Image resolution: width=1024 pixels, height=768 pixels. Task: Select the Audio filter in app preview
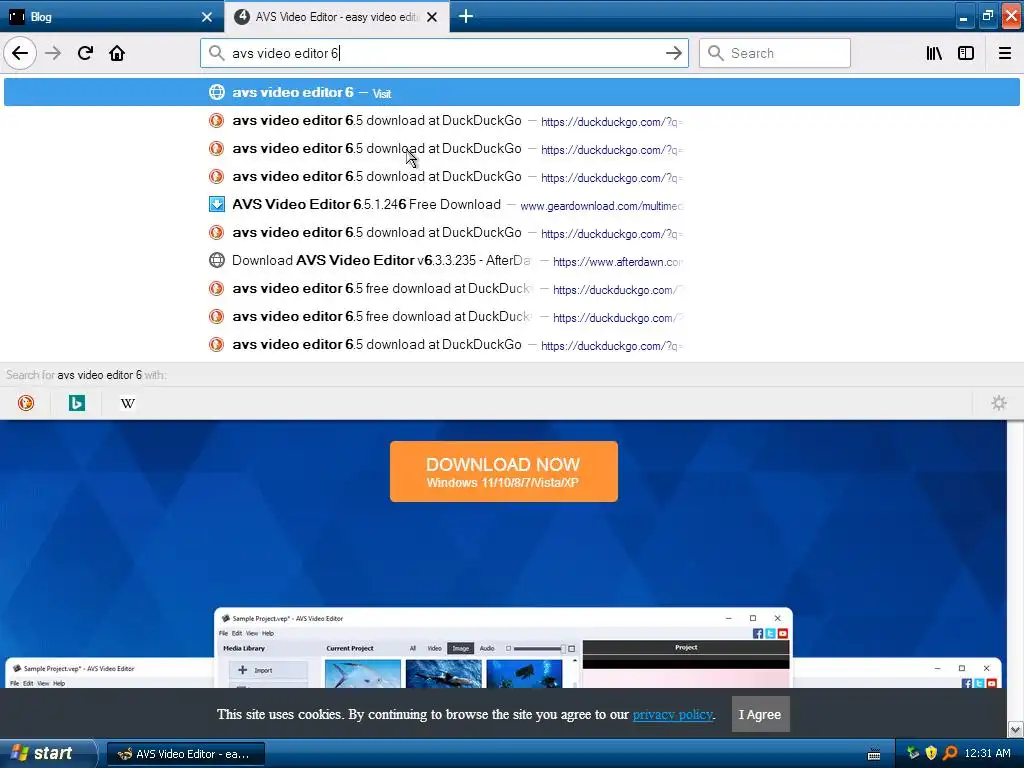coord(487,648)
